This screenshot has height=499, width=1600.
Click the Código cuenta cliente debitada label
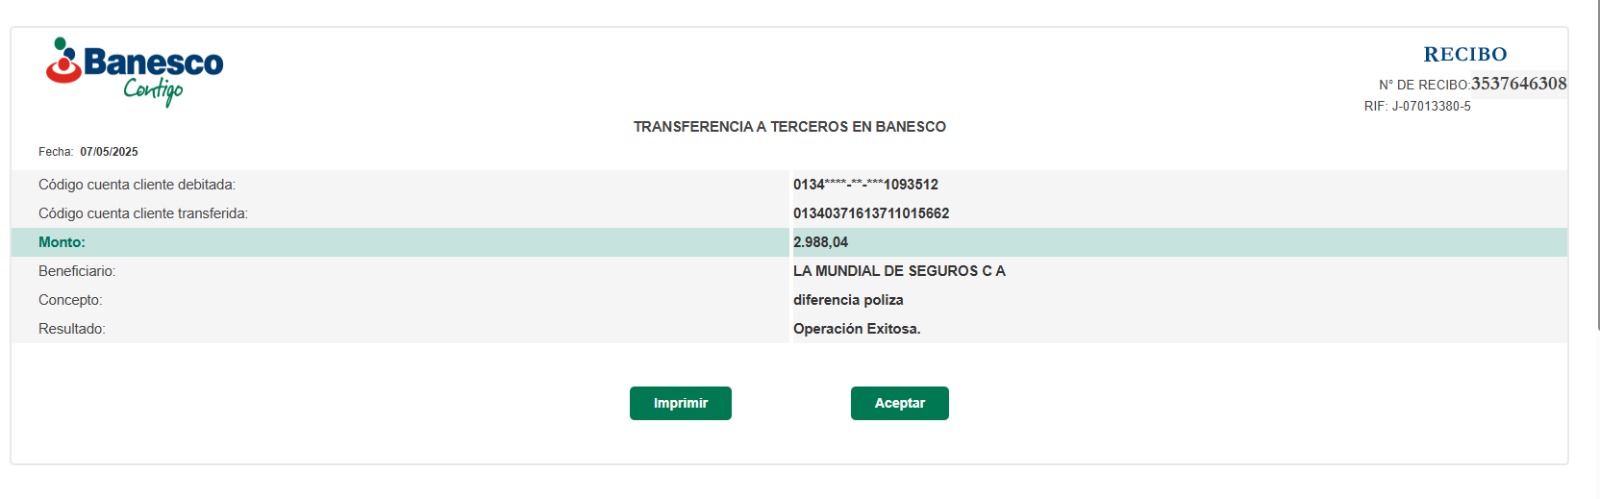(137, 185)
